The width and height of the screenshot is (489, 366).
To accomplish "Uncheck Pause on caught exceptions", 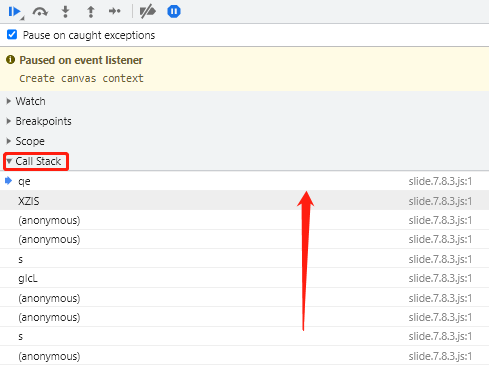I will pyautogui.click(x=12, y=34).
